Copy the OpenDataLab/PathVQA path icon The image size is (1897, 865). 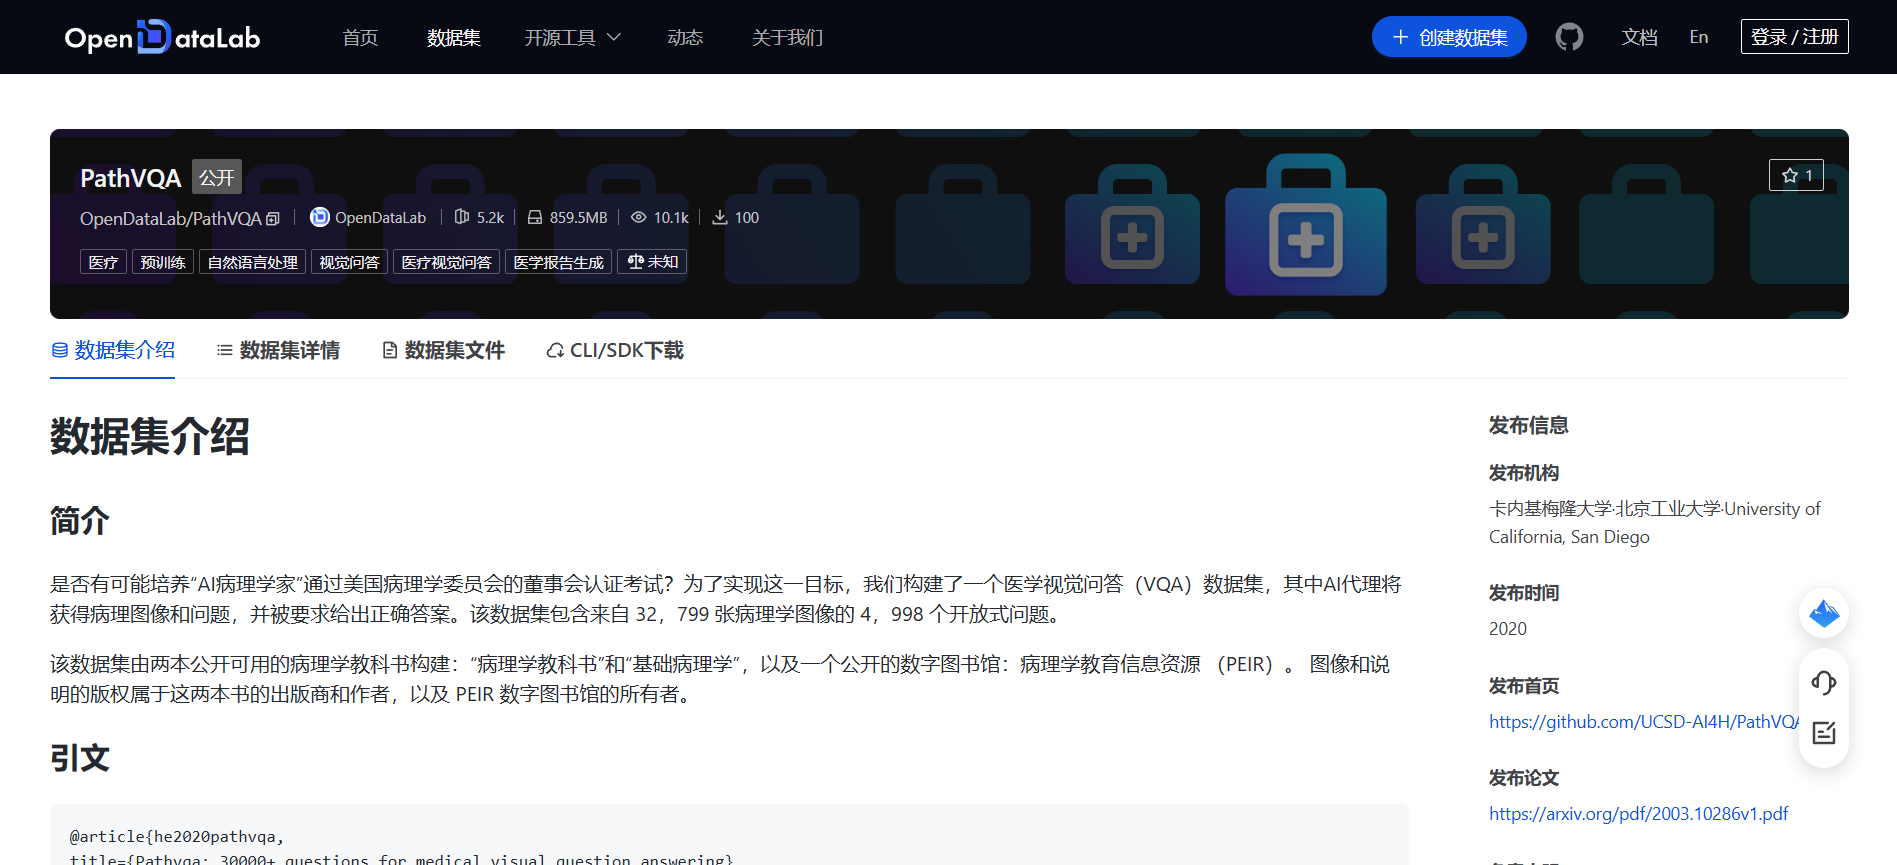pos(273,219)
